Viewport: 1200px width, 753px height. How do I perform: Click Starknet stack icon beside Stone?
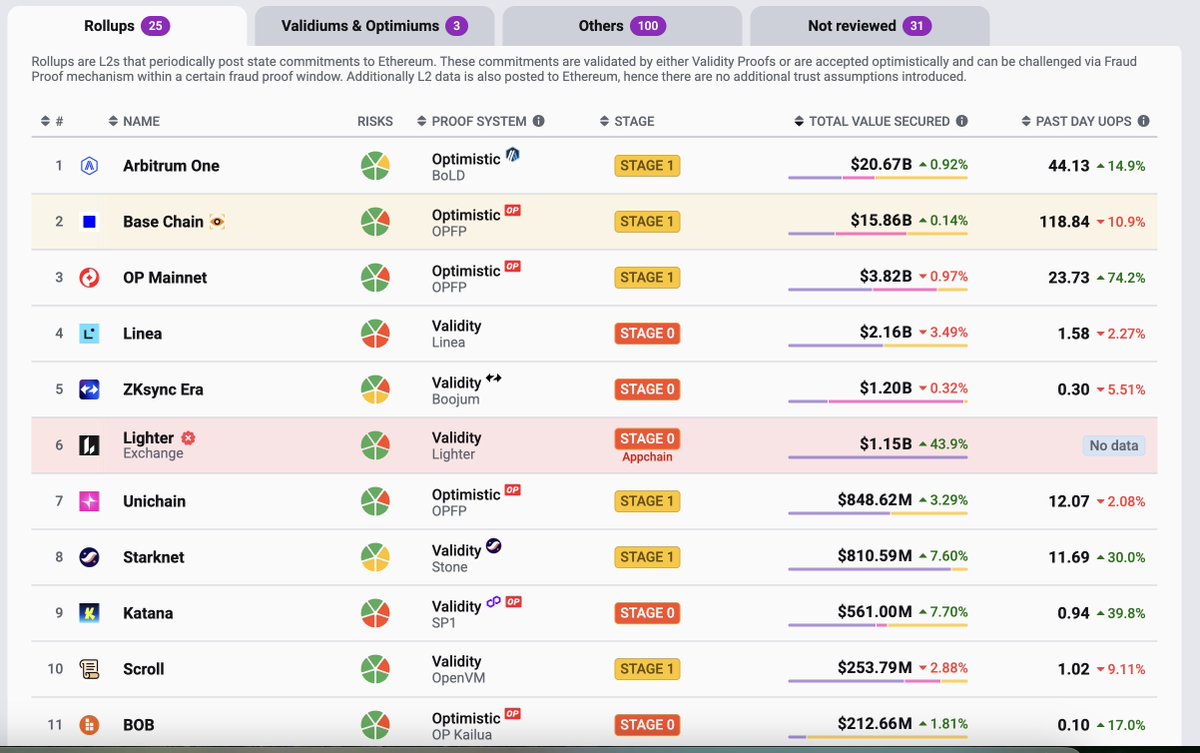click(493, 546)
